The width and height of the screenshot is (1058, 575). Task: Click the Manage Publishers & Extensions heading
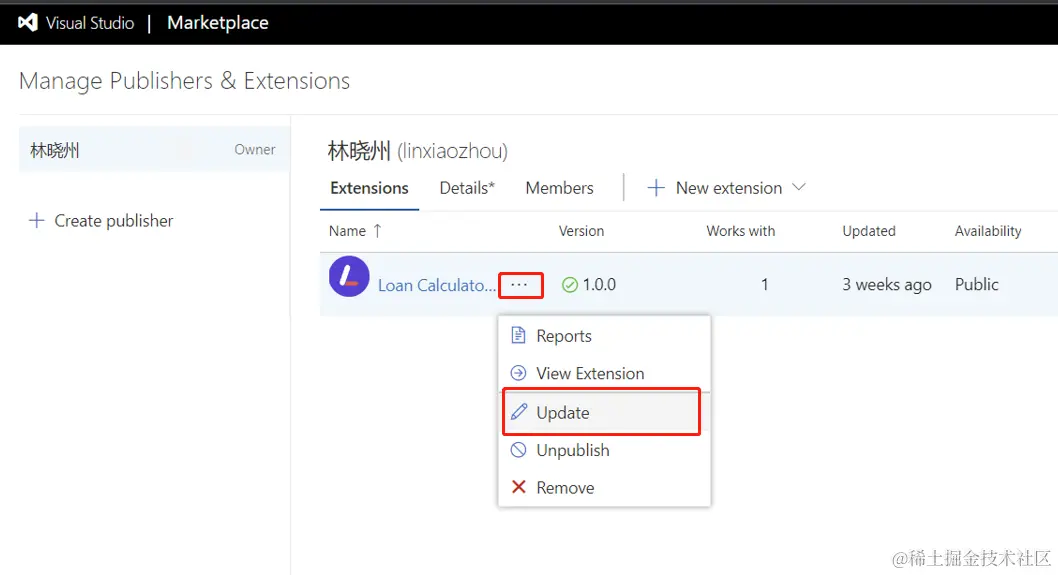tap(184, 81)
